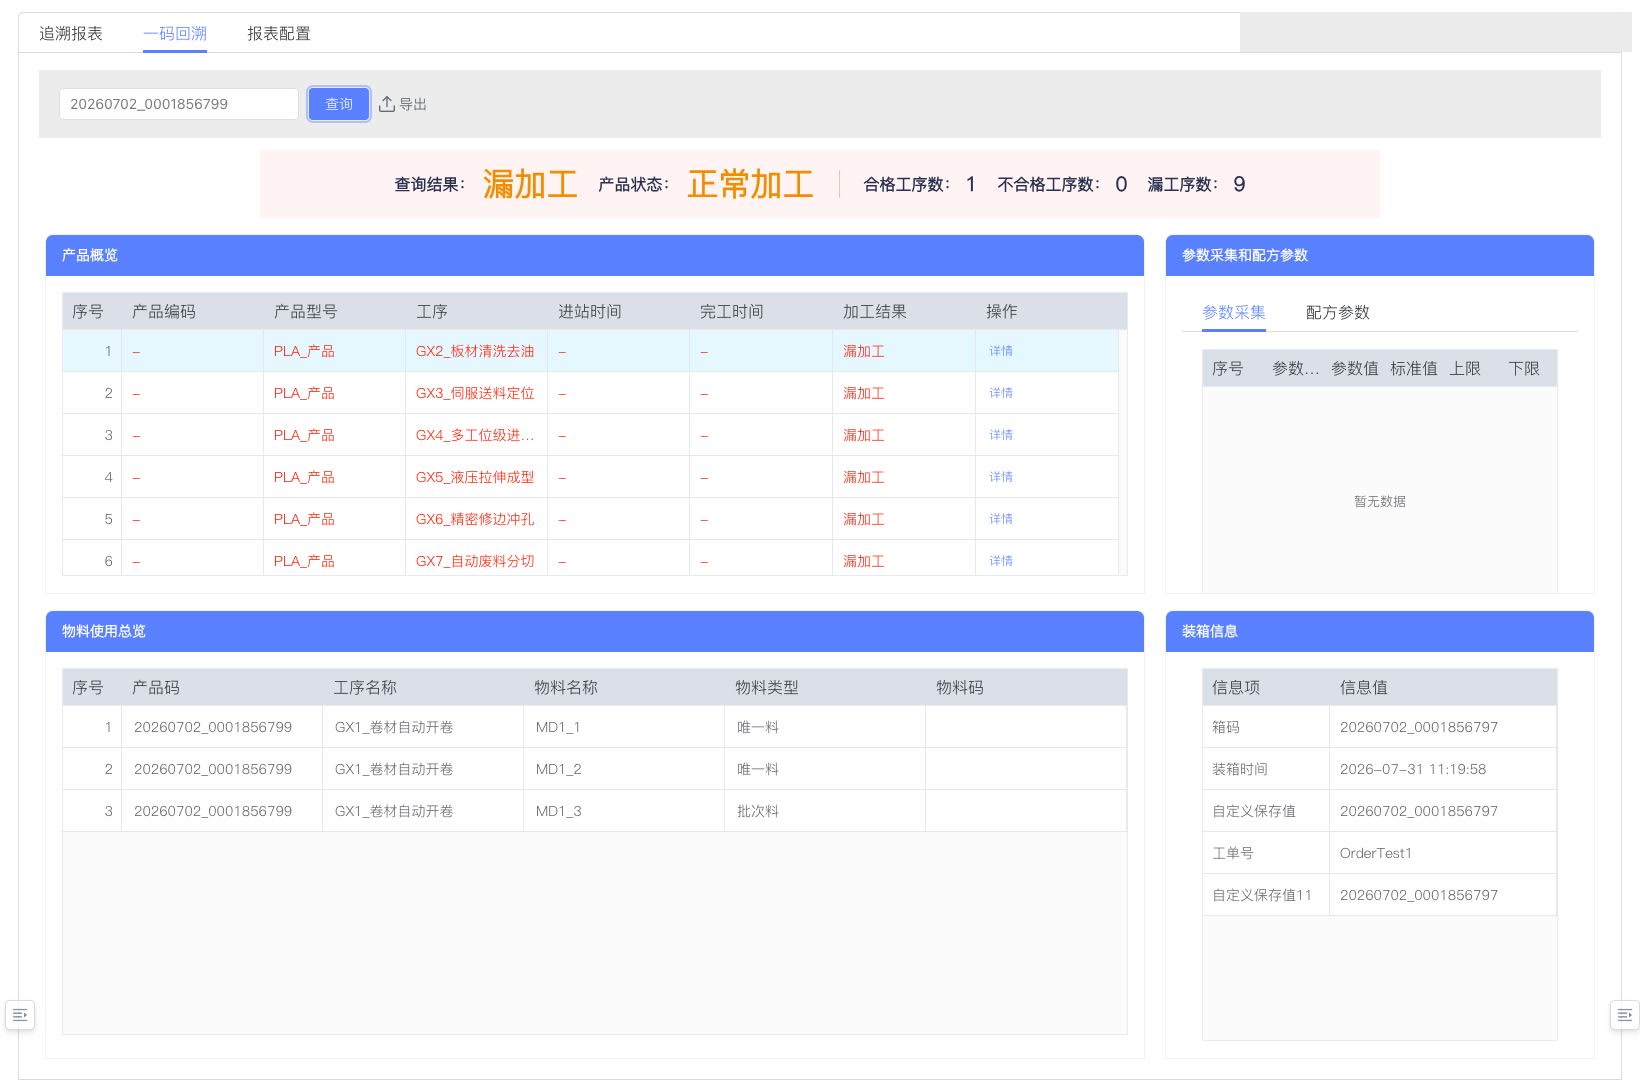Select the GX2_板材清洗去油 process cell
The width and height of the screenshot is (1640, 1080).
[x=476, y=351]
